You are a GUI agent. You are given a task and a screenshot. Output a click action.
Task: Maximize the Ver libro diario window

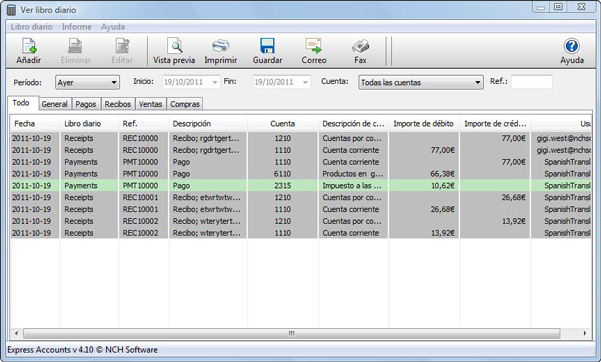[558, 7]
